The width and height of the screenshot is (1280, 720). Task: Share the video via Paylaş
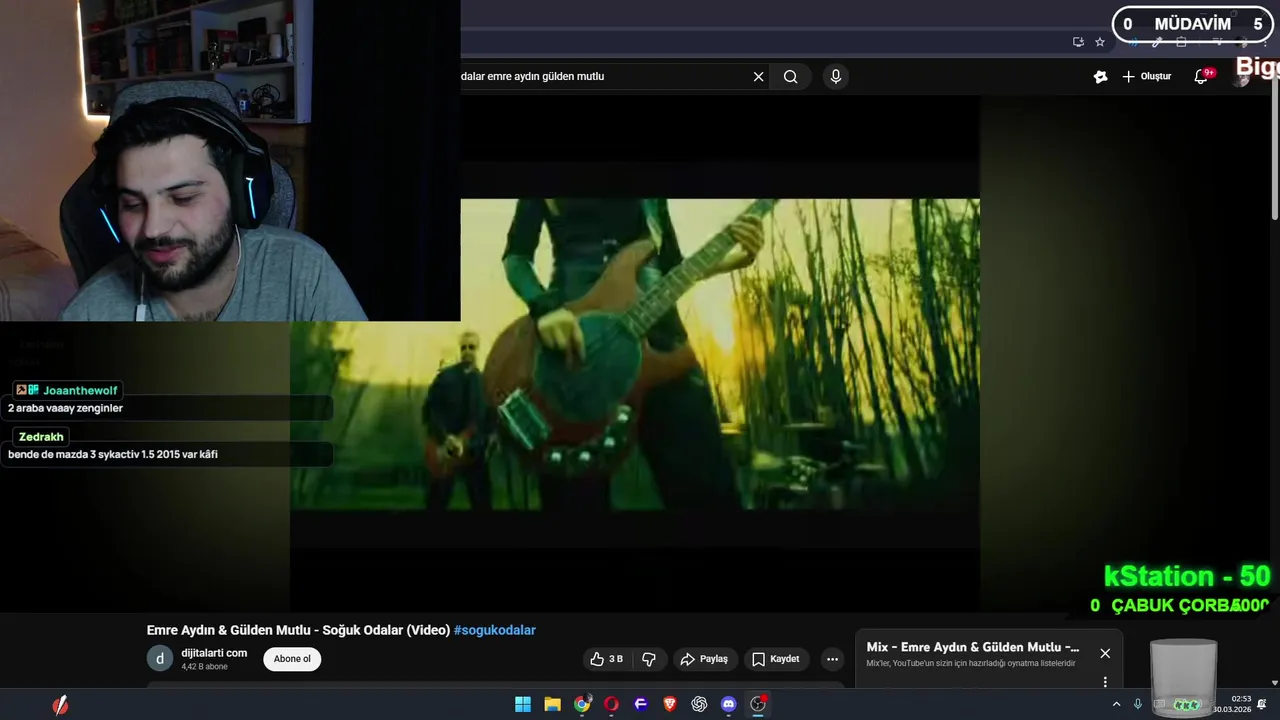coord(704,659)
